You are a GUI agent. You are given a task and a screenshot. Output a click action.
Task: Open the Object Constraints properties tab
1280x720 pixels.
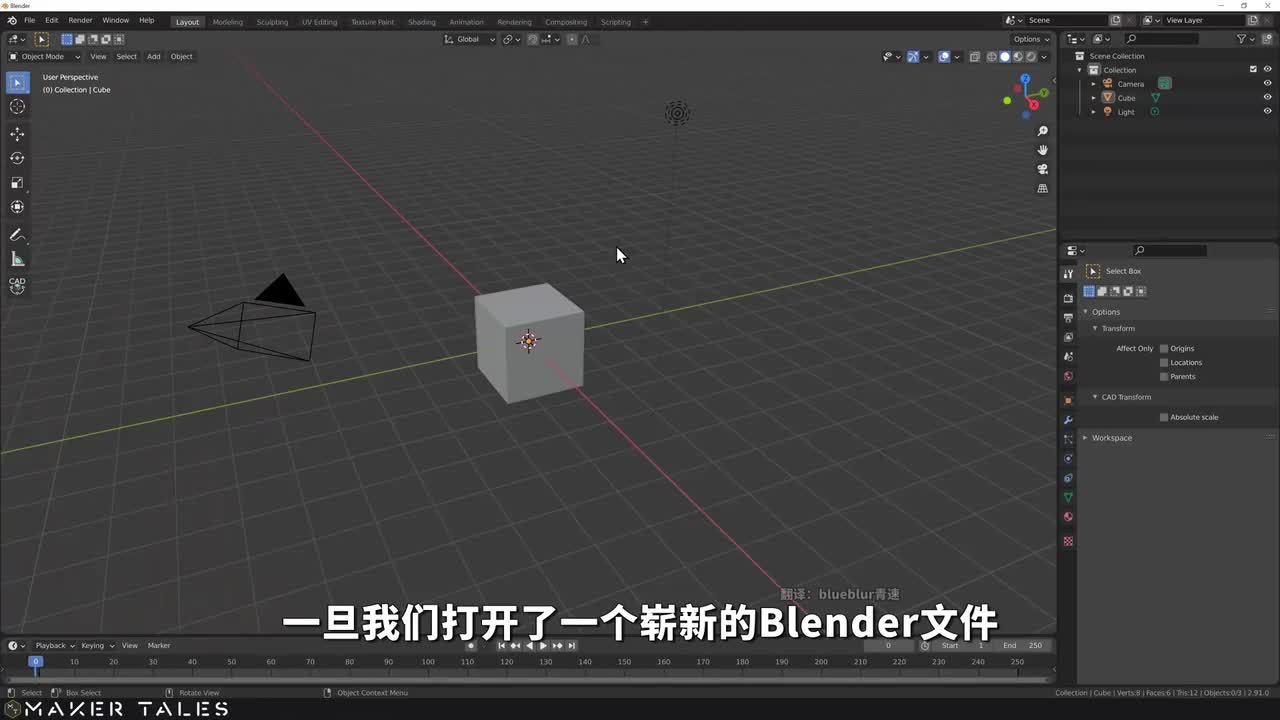1068,478
